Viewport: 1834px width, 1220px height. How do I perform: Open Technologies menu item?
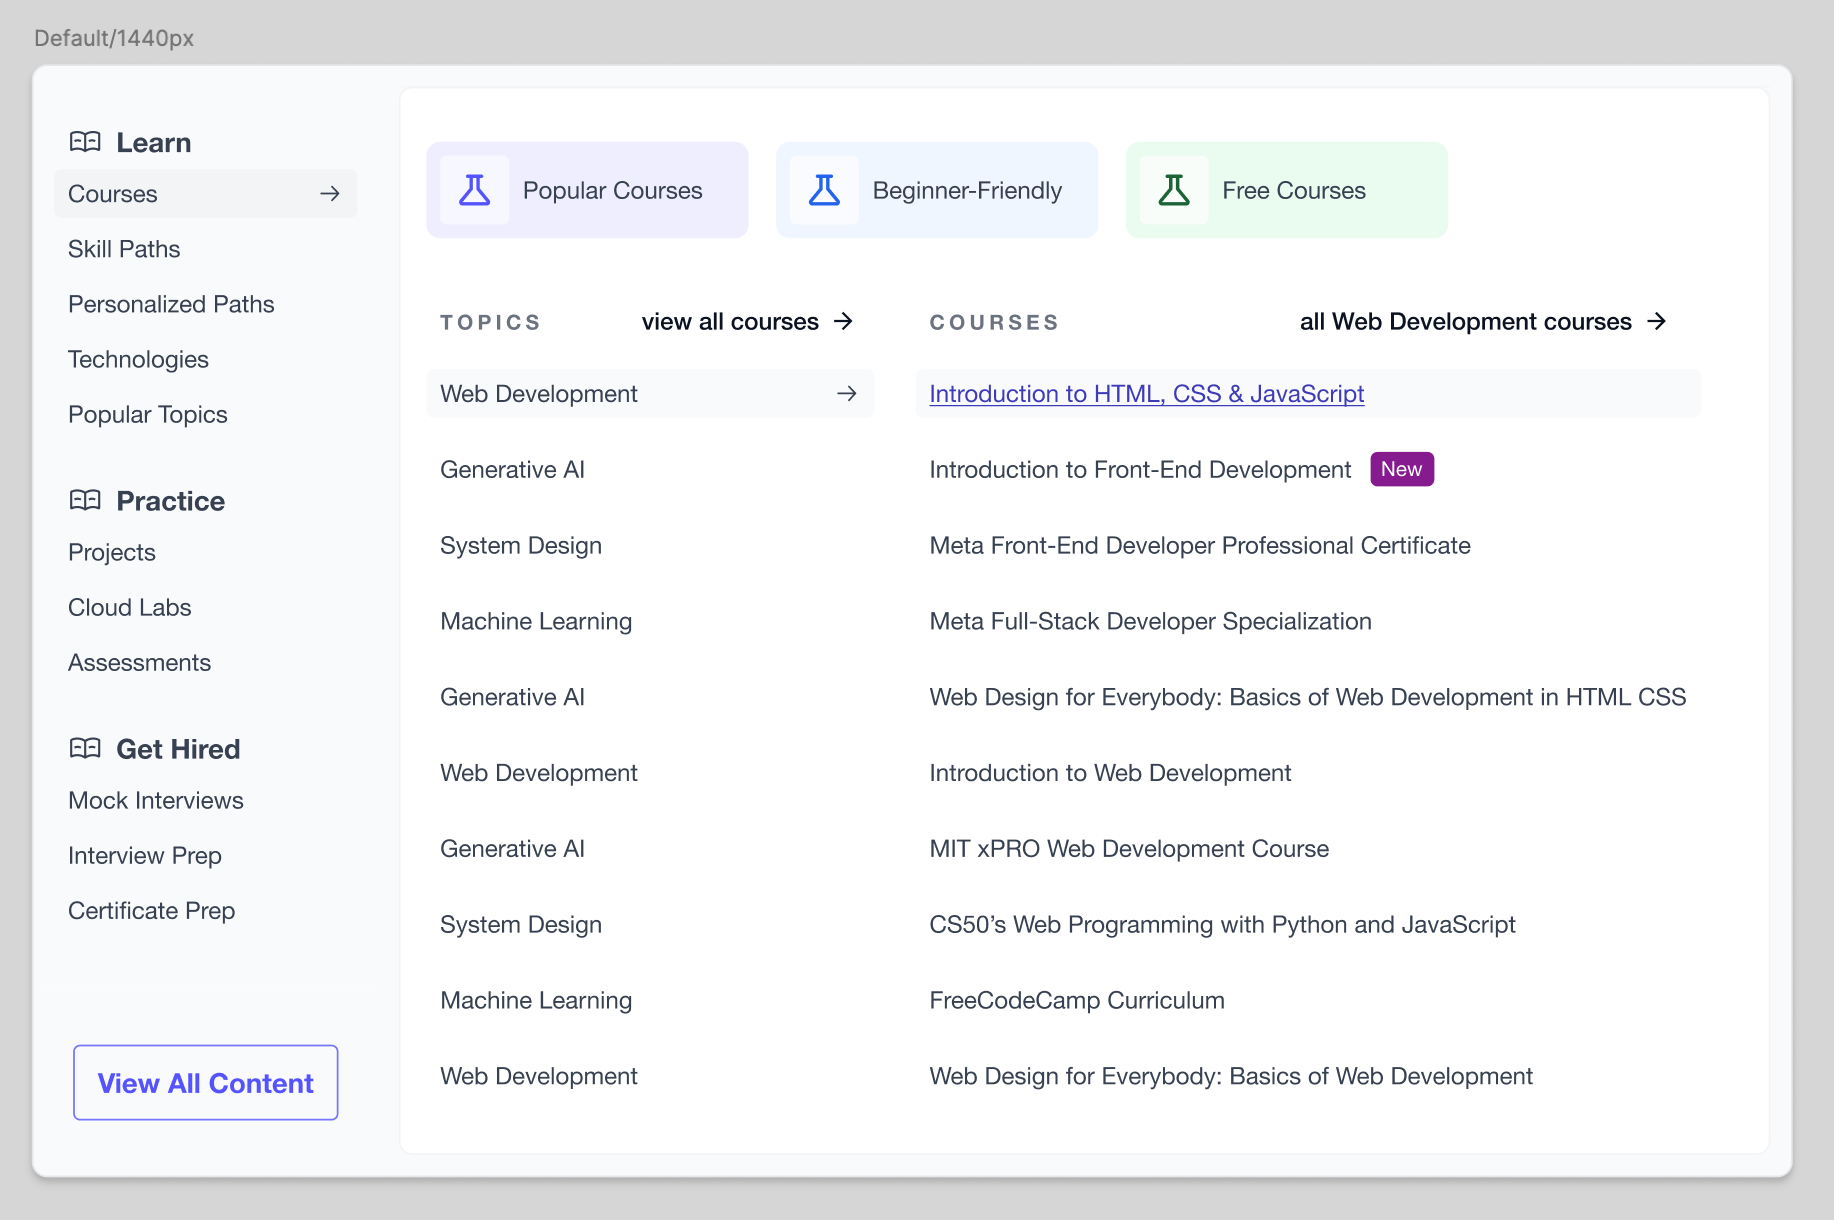point(138,359)
